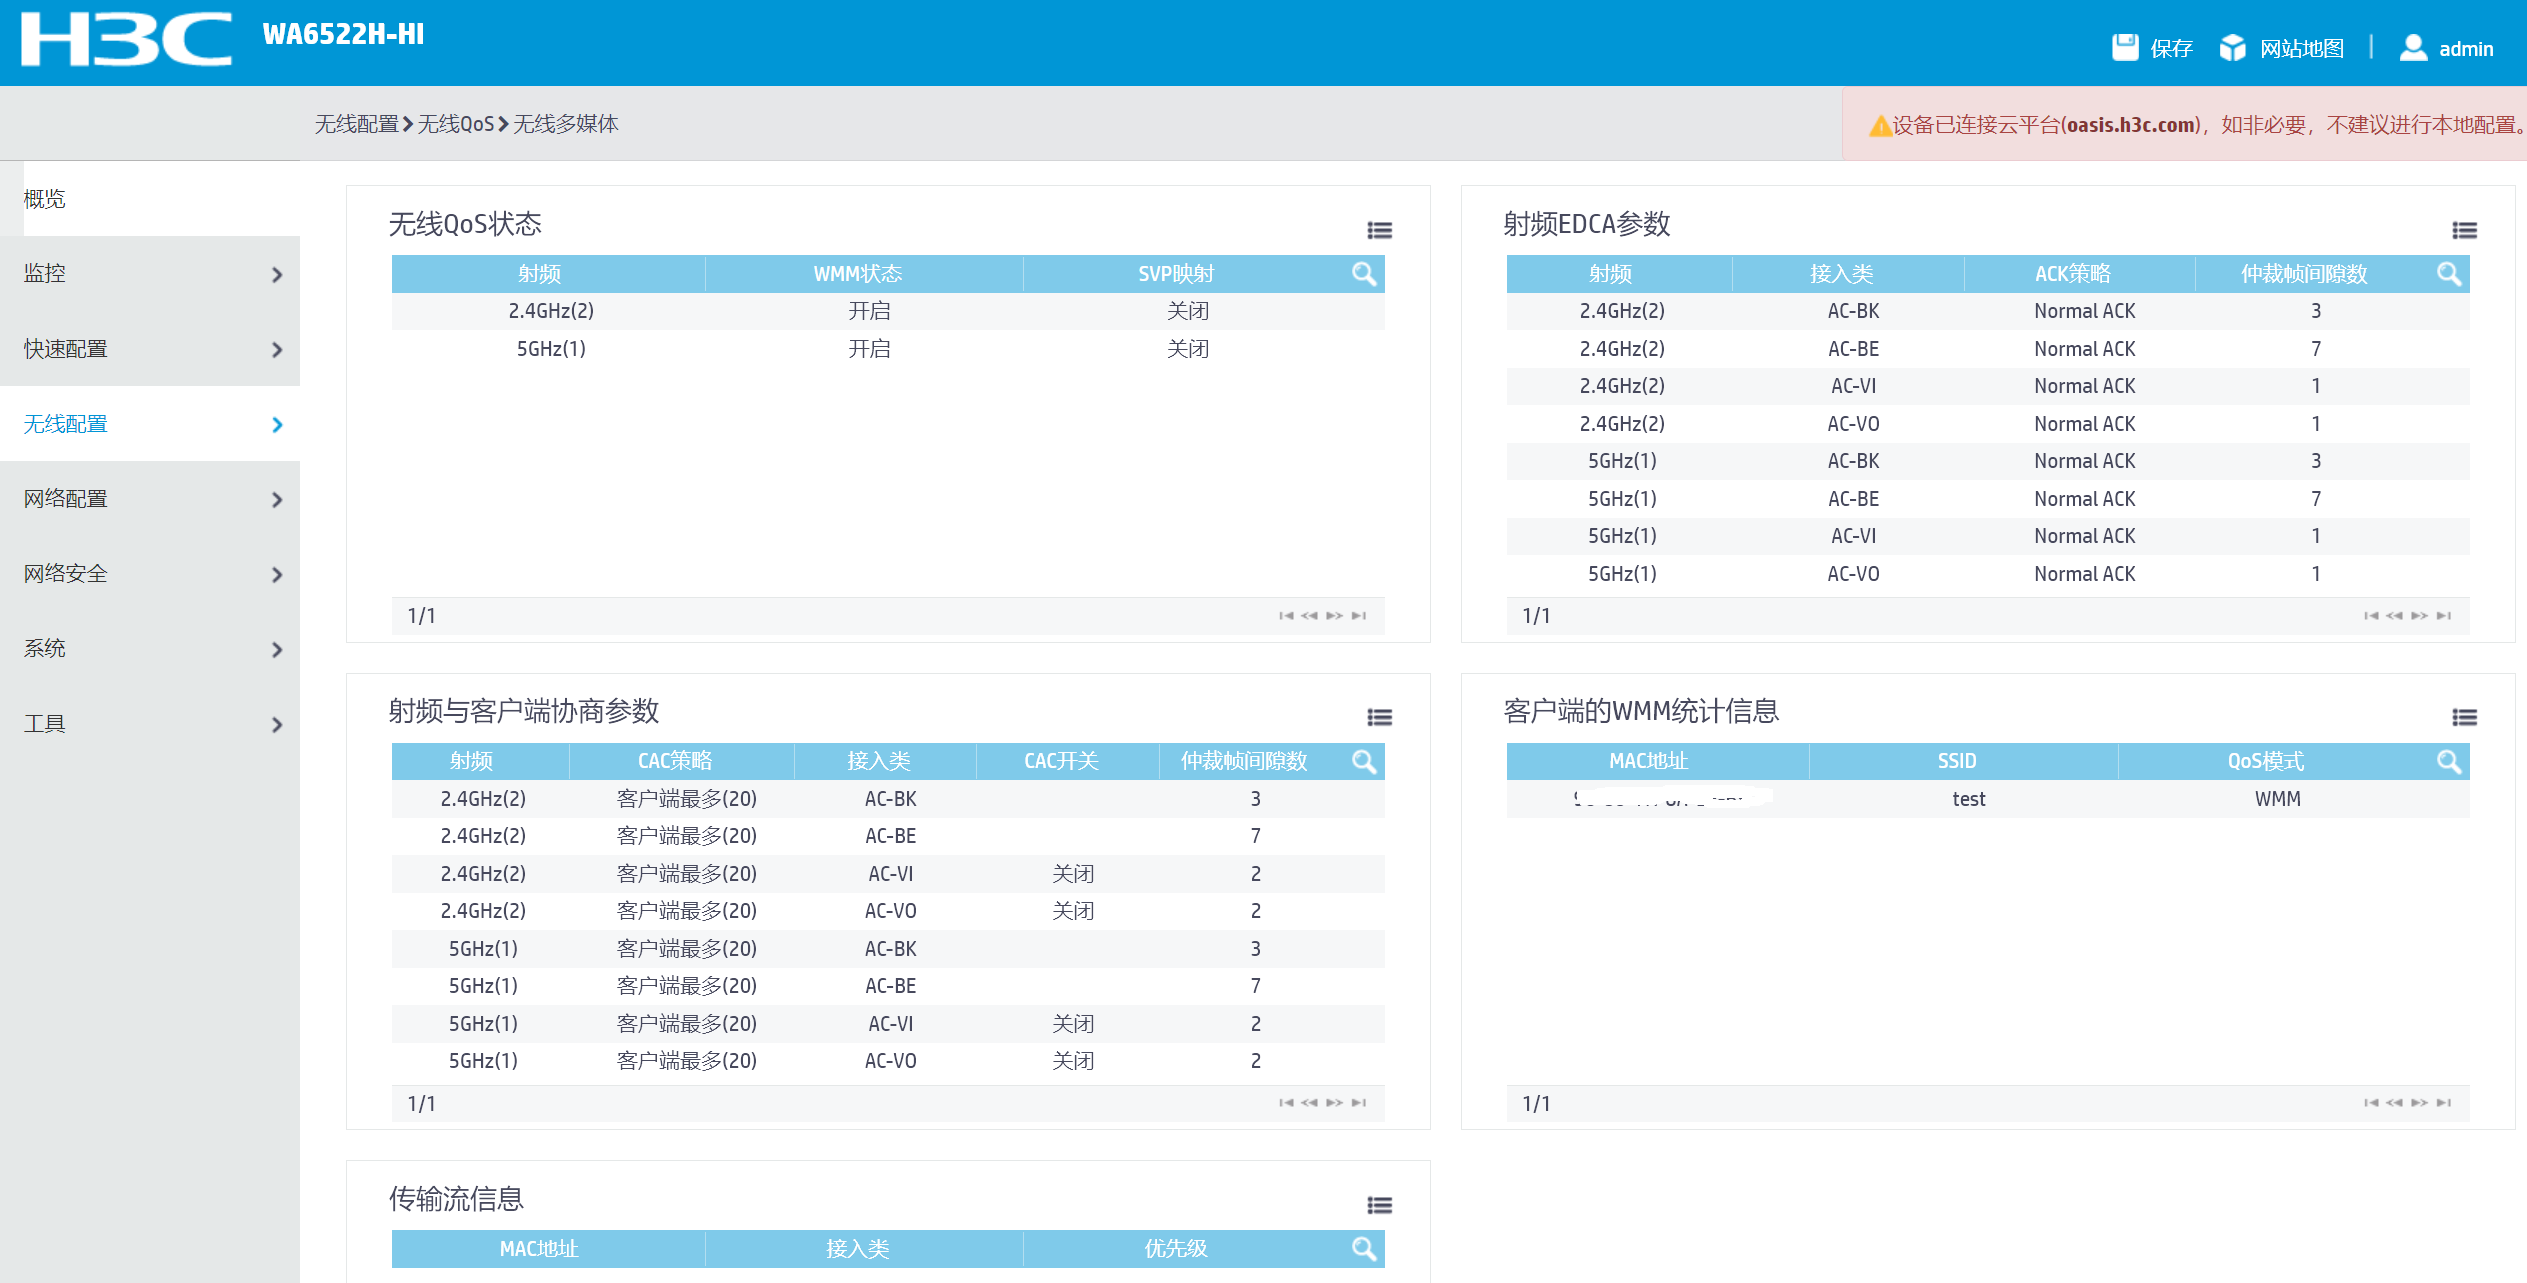The width and height of the screenshot is (2527, 1283).
Task: Open list menu icon of 传输流信息 panel
Action: tap(1379, 1205)
